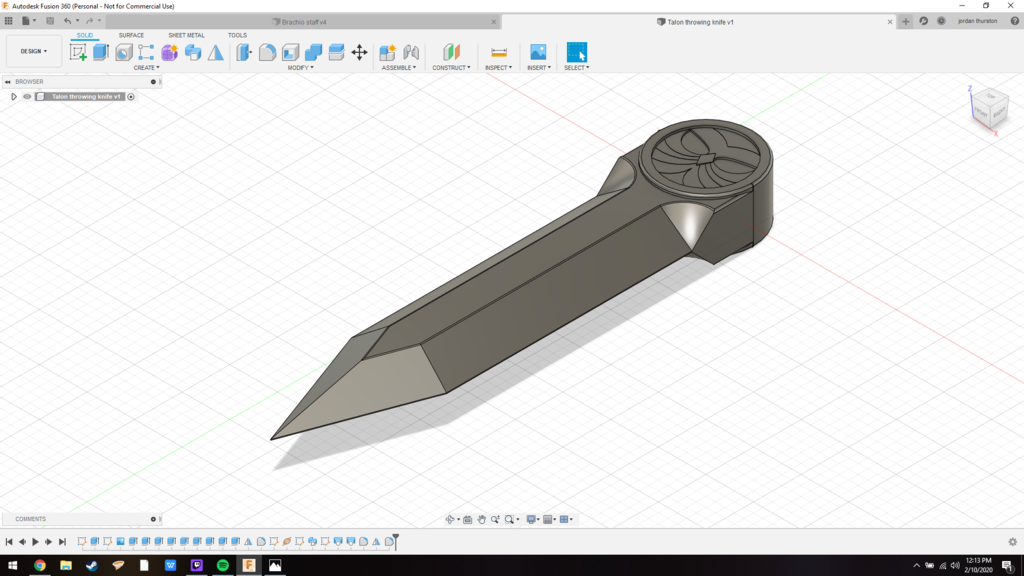Open the job status clock icon
The image size is (1024, 576).
tap(941, 21)
